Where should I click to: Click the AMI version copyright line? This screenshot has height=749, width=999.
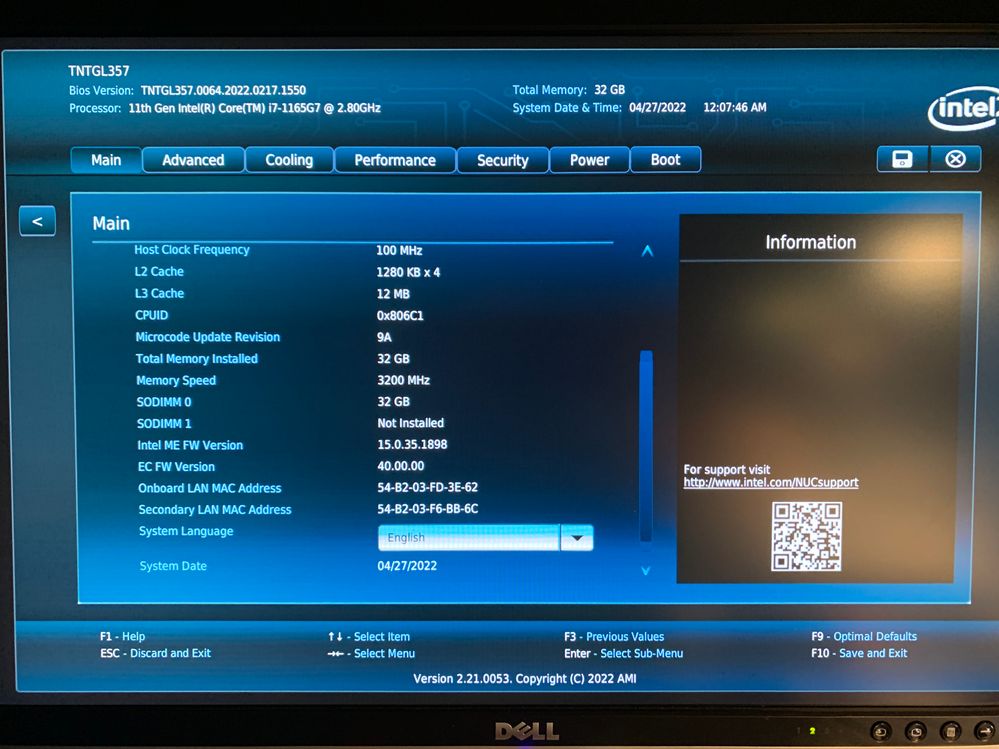tap(525, 678)
